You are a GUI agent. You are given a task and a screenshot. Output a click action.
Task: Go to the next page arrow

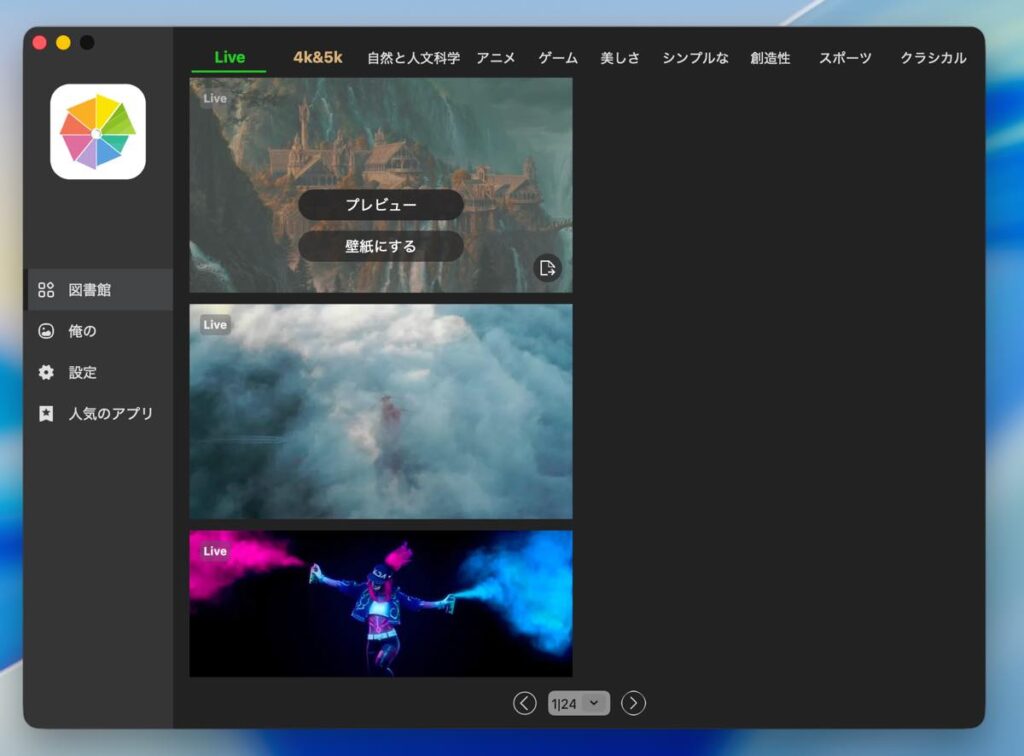pyautogui.click(x=633, y=703)
